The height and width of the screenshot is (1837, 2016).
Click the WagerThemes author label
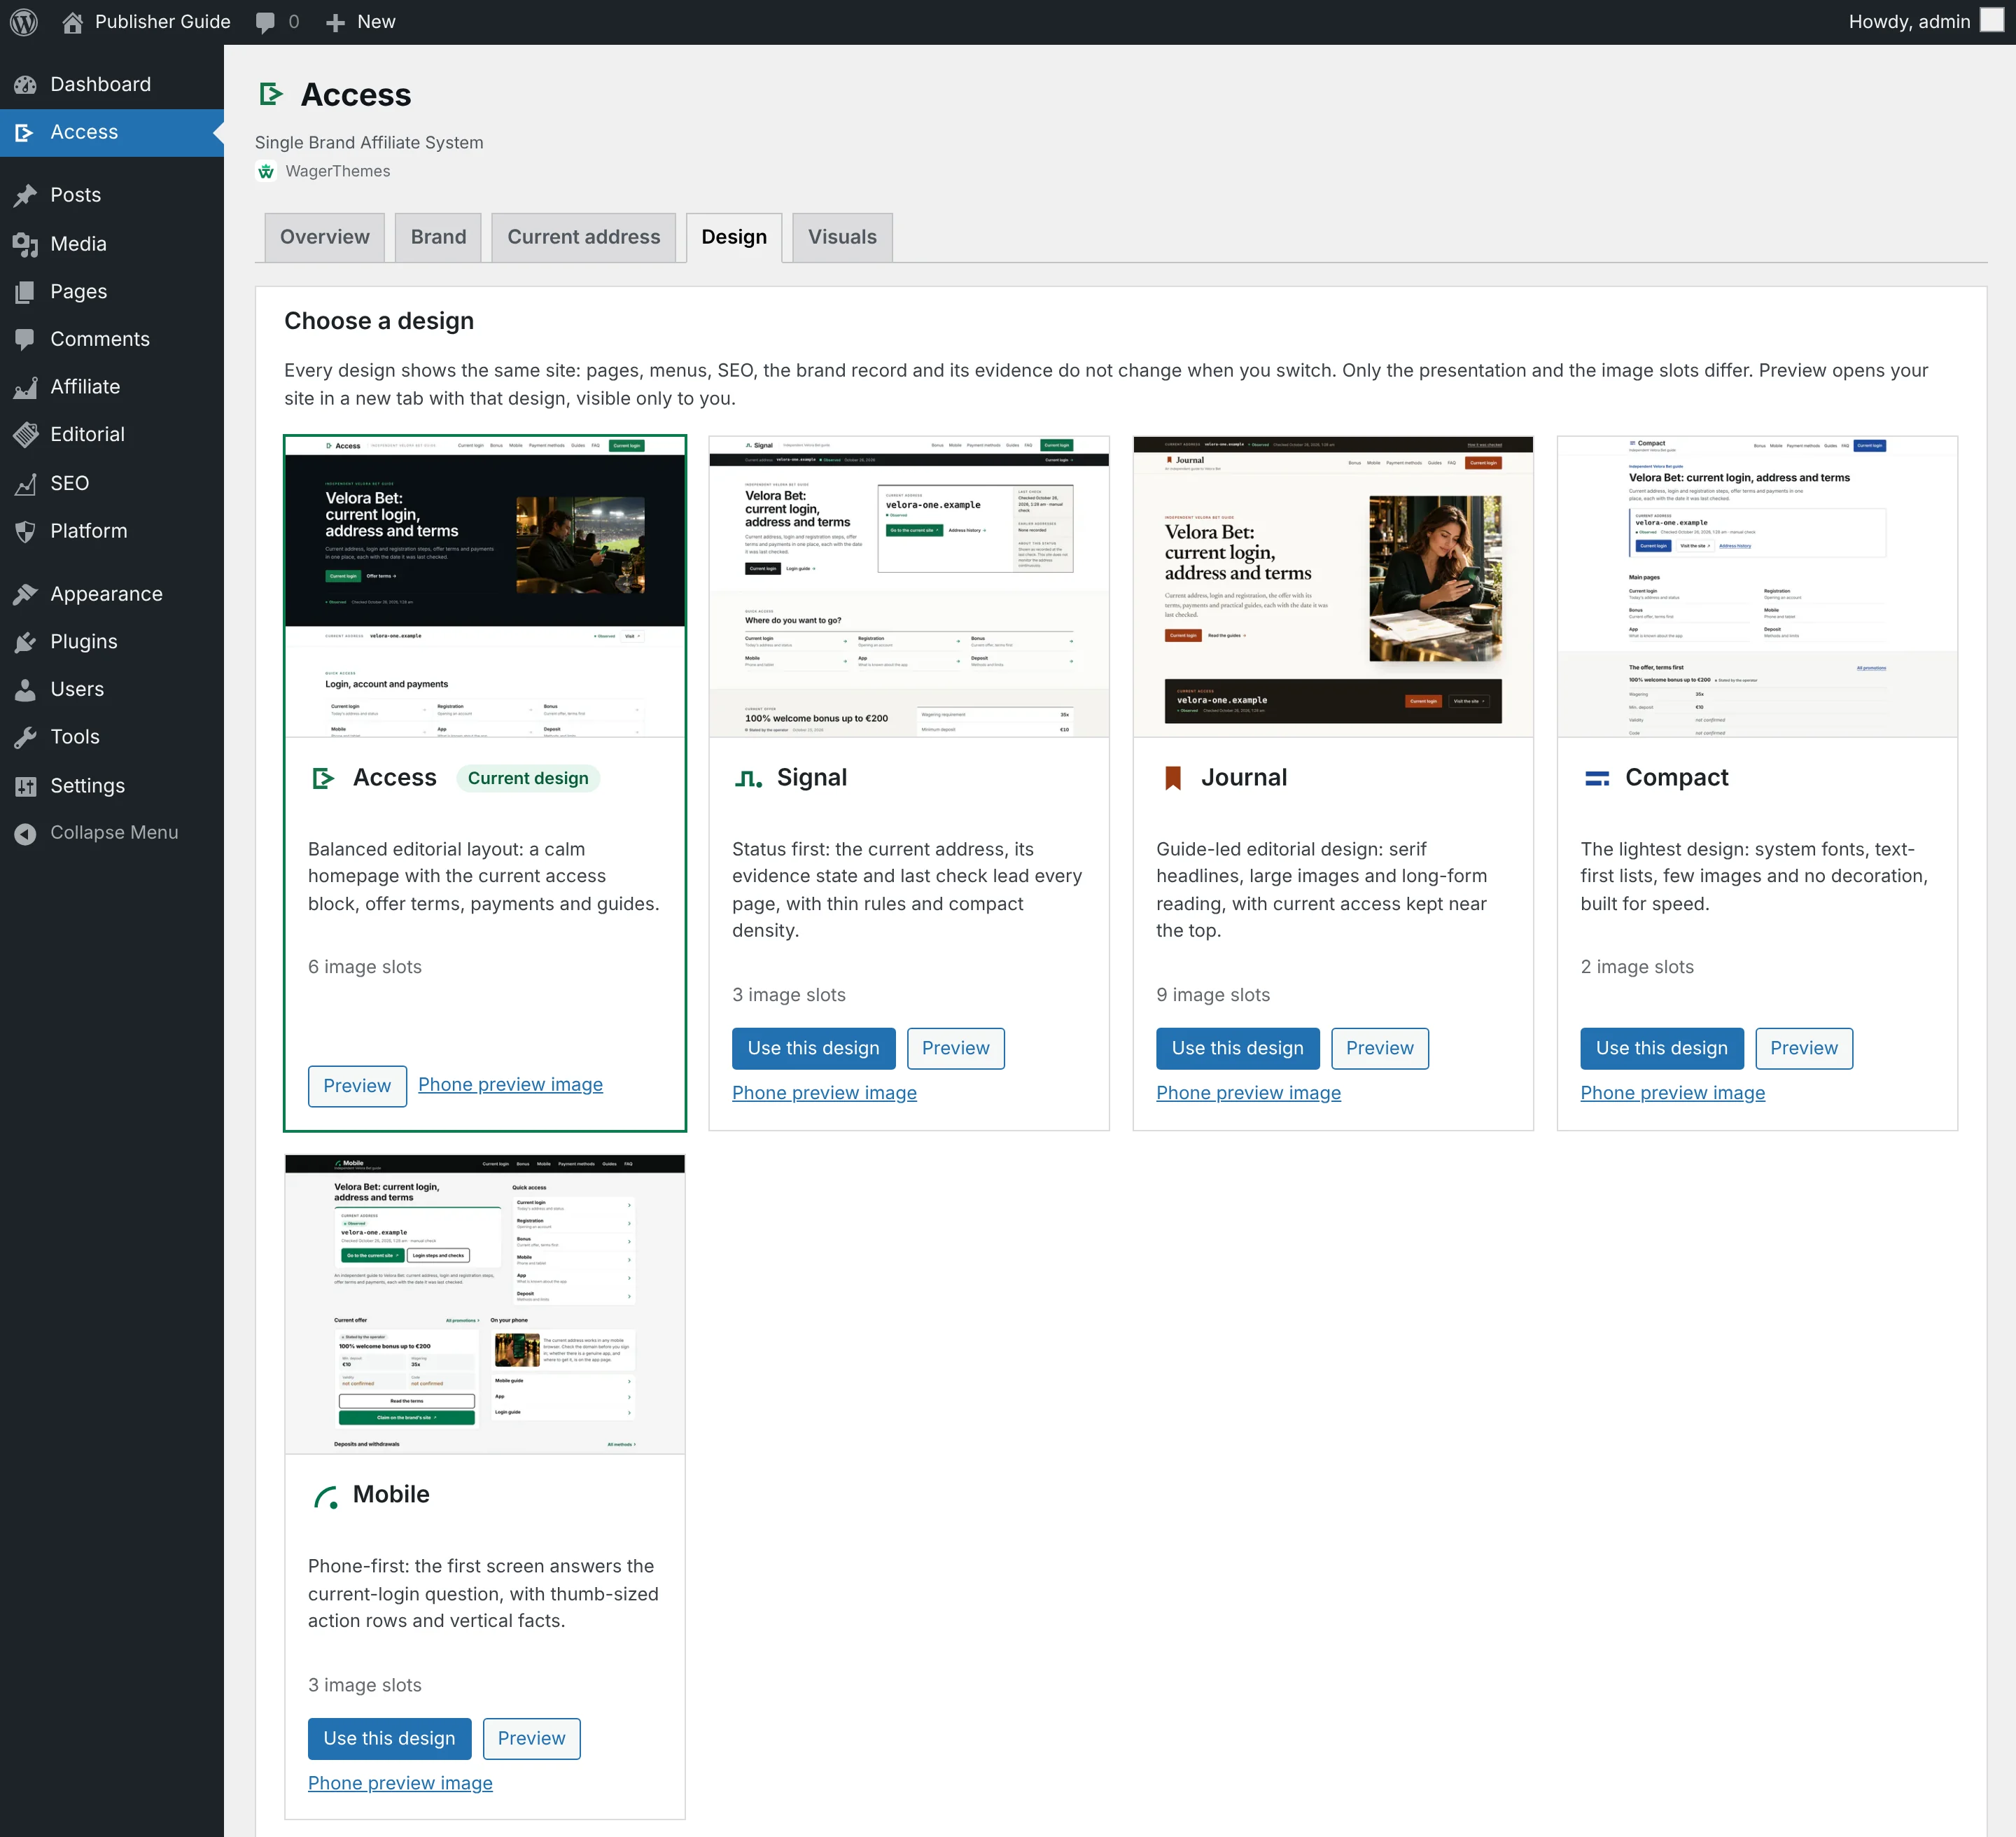tap(337, 171)
